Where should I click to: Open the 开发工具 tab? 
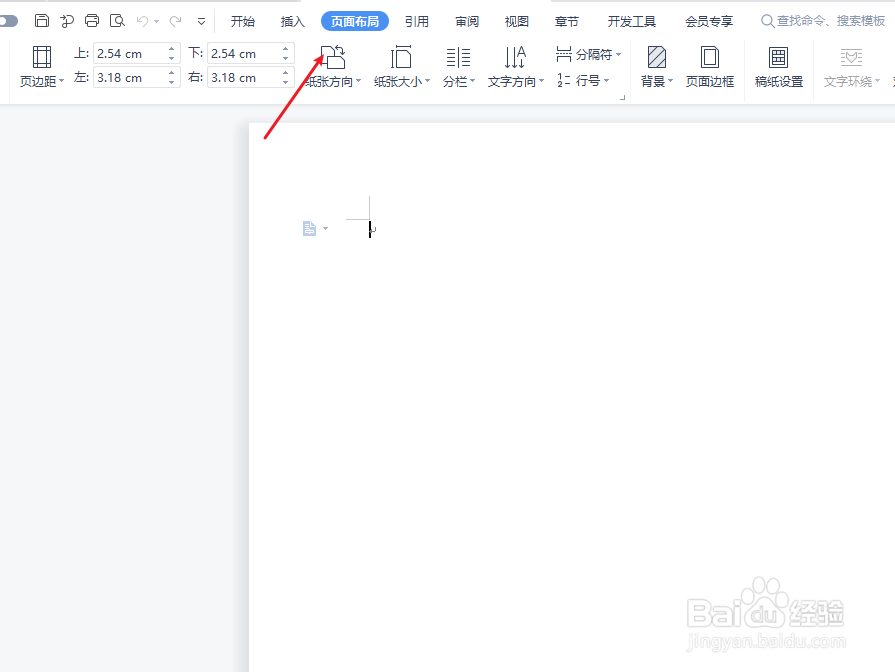[x=632, y=22]
